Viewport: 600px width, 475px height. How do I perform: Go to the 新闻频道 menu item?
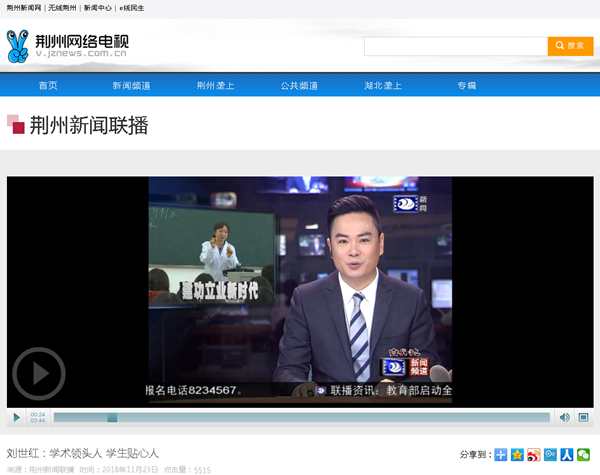pos(131,86)
